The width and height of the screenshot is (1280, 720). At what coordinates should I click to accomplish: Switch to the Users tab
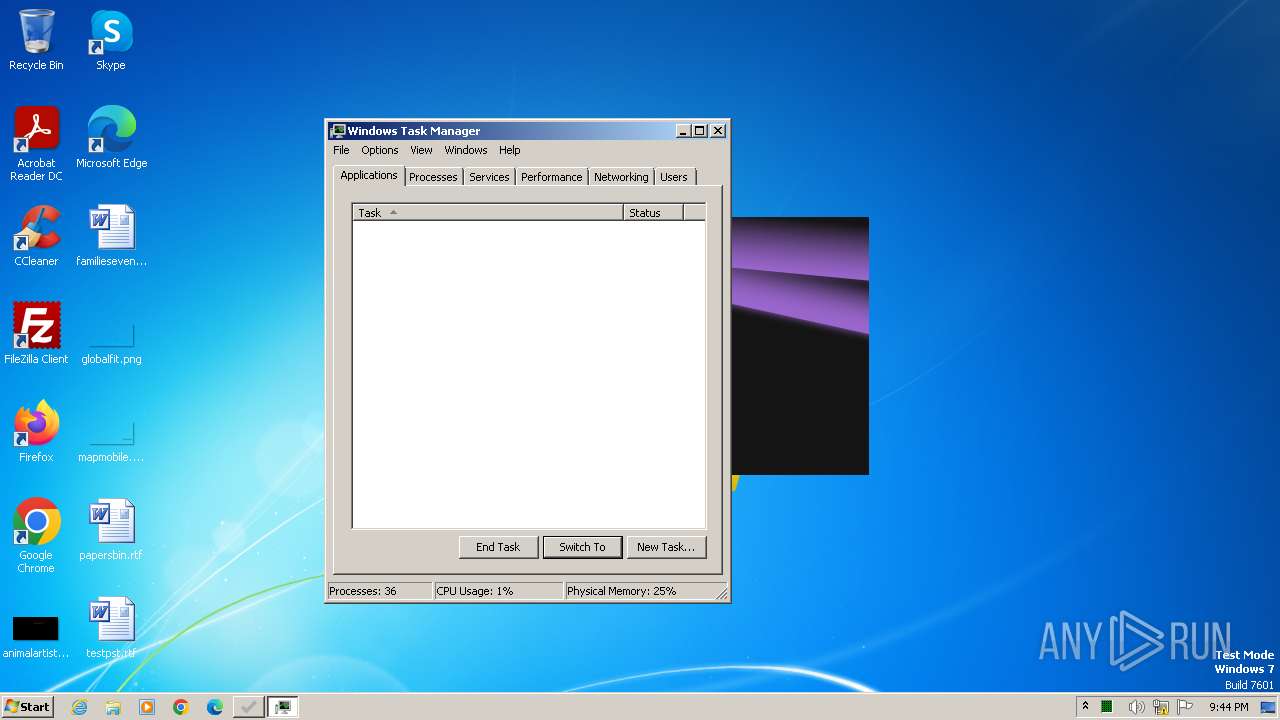[674, 177]
